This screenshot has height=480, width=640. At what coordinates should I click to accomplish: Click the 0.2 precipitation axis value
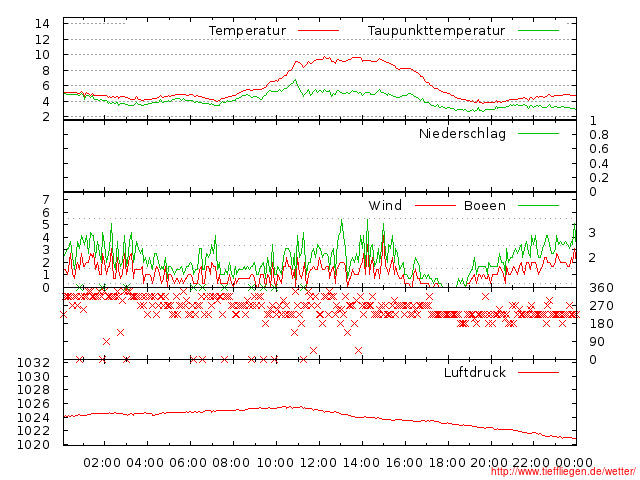[599, 178]
